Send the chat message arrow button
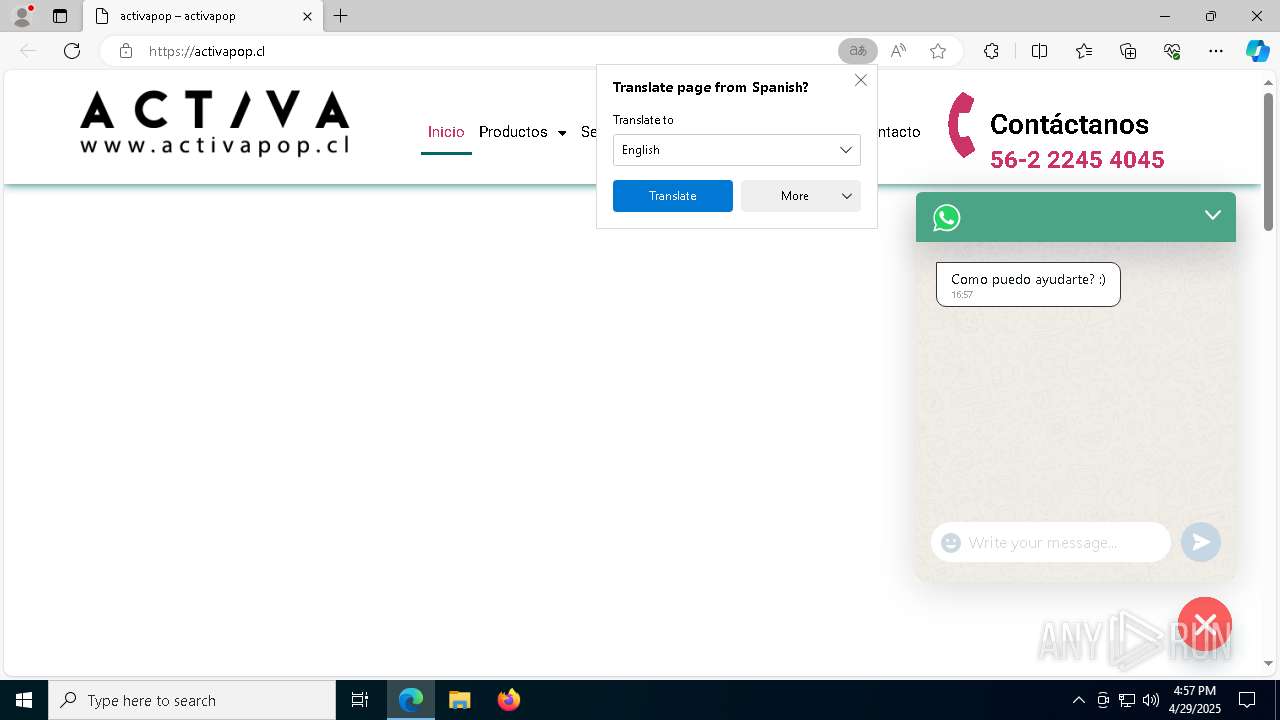 [1201, 542]
